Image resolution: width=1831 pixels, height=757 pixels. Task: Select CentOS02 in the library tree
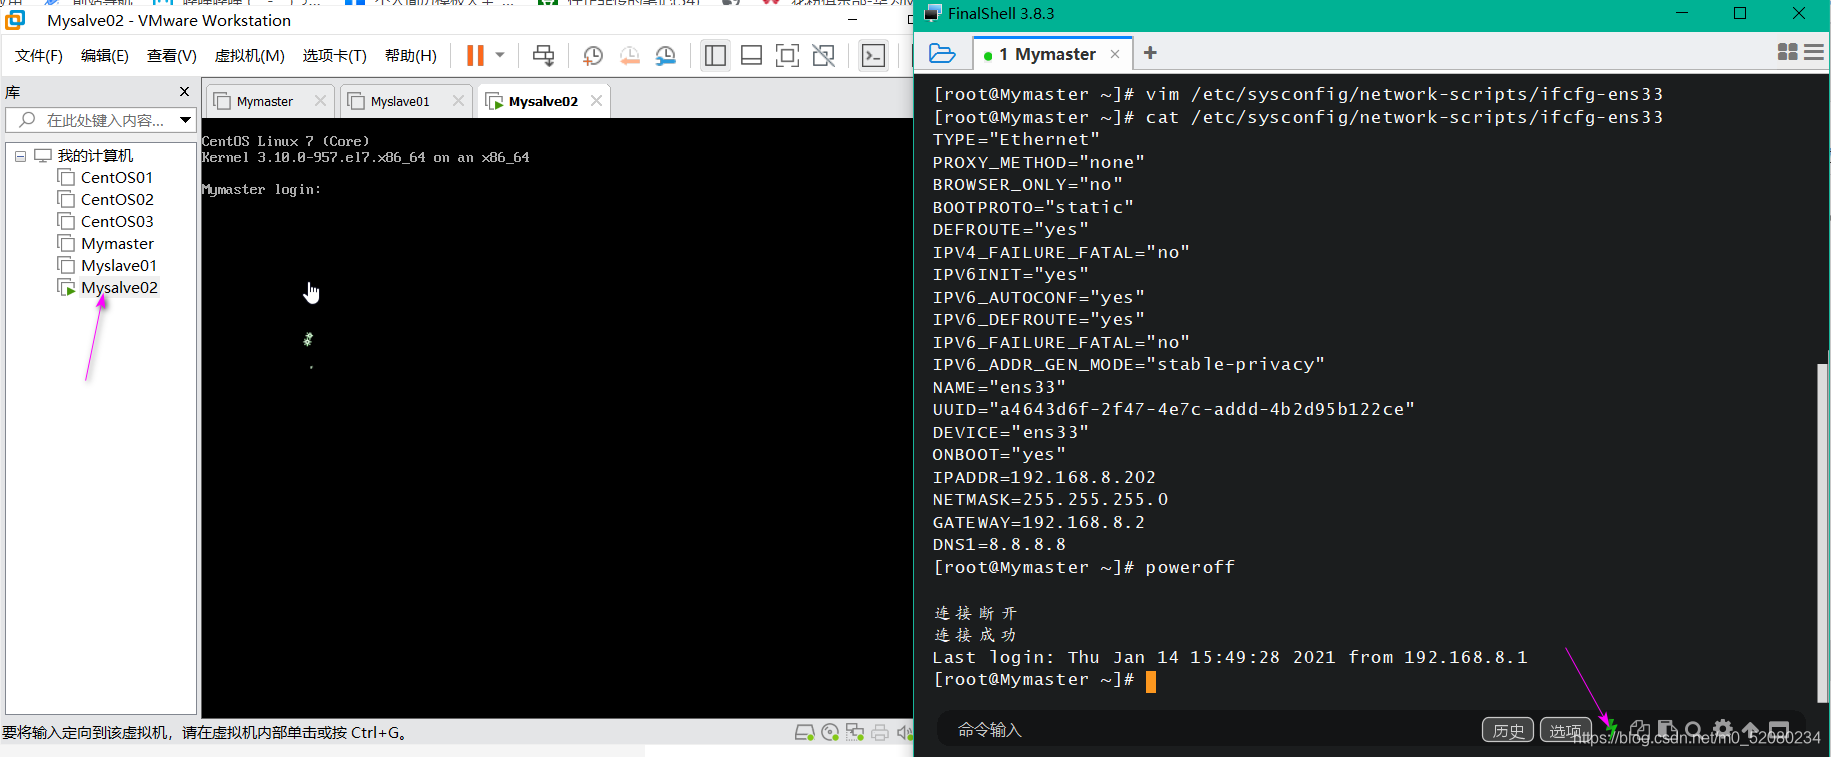pos(116,200)
